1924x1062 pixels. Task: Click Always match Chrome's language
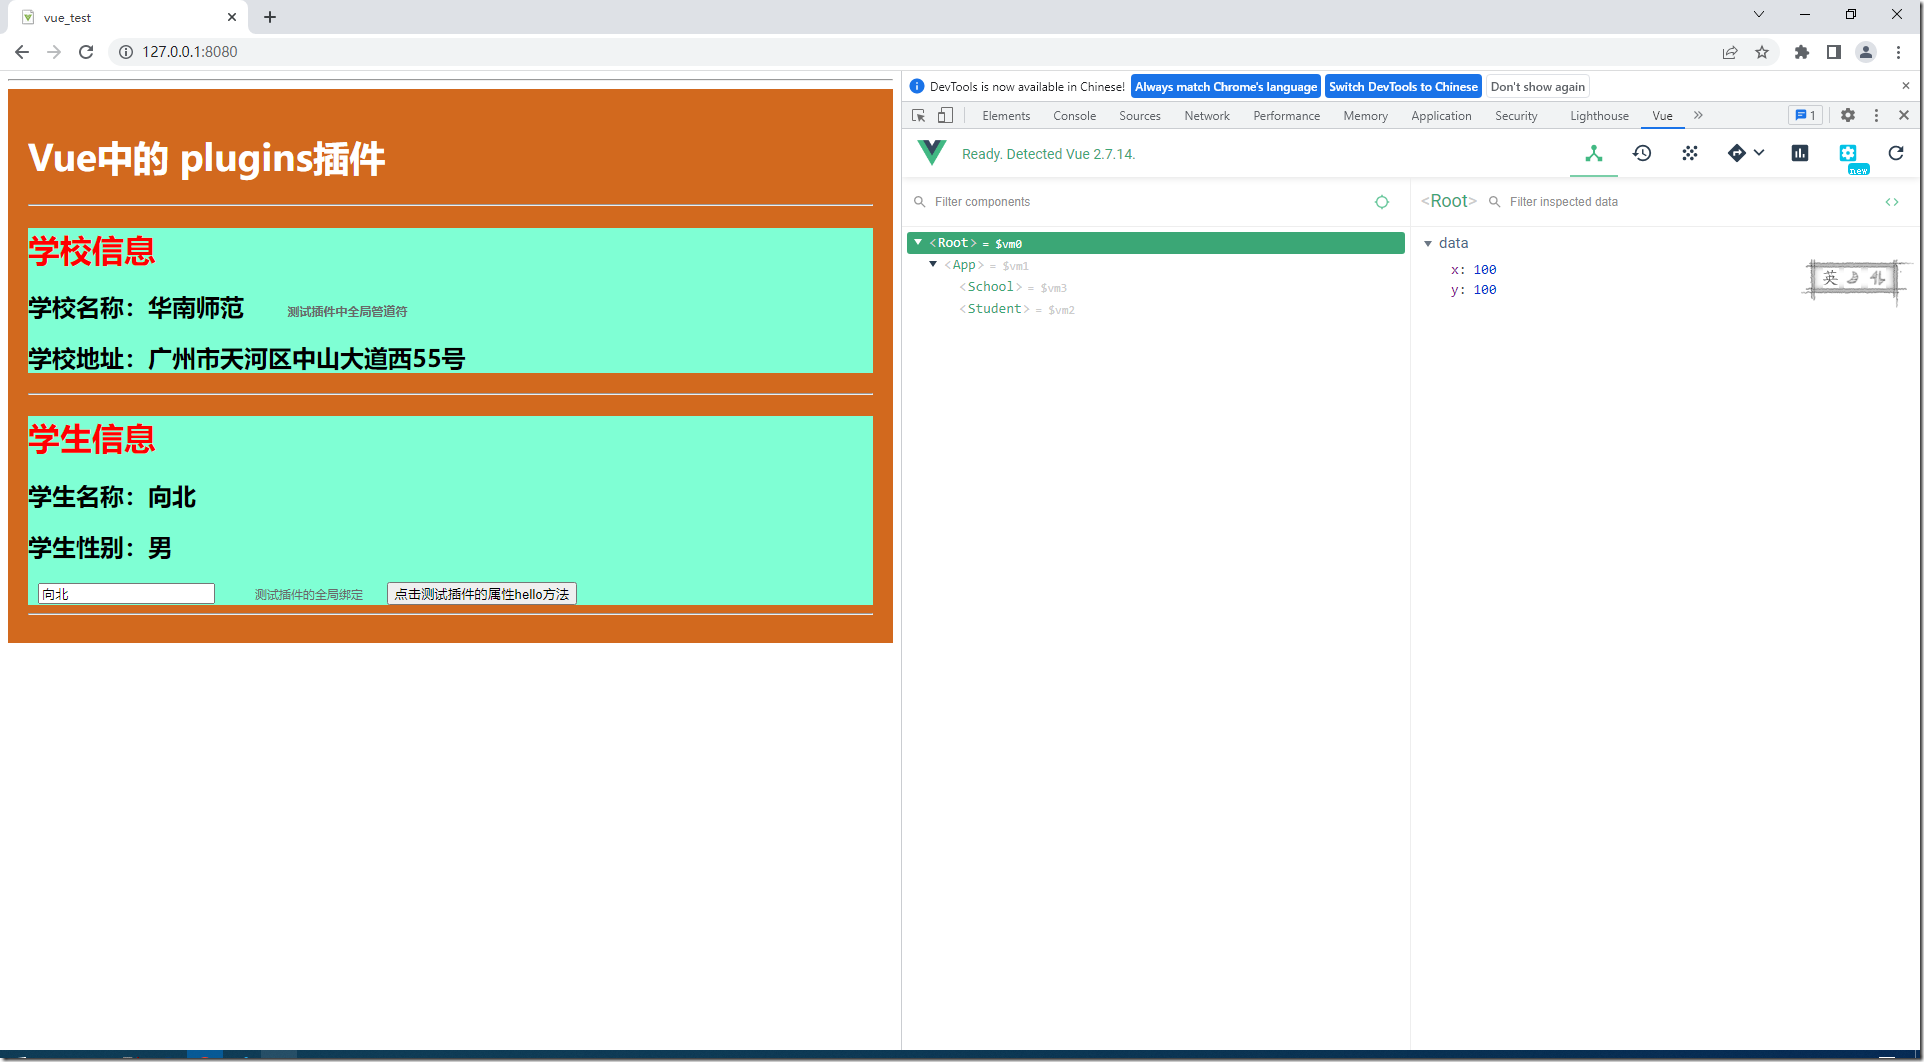[x=1225, y=87]
